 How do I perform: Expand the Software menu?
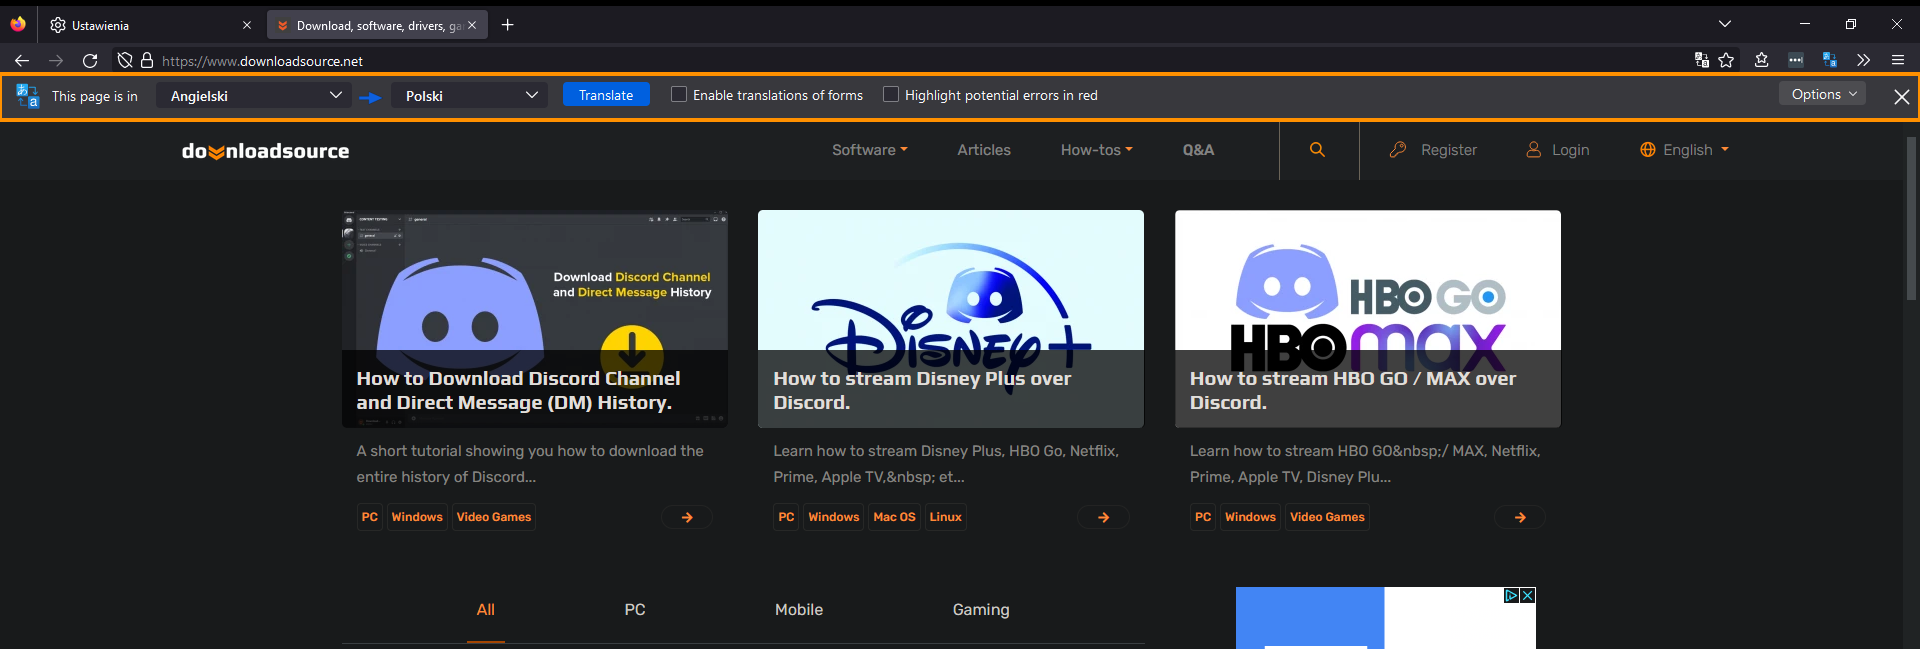(x=870, y=150)
